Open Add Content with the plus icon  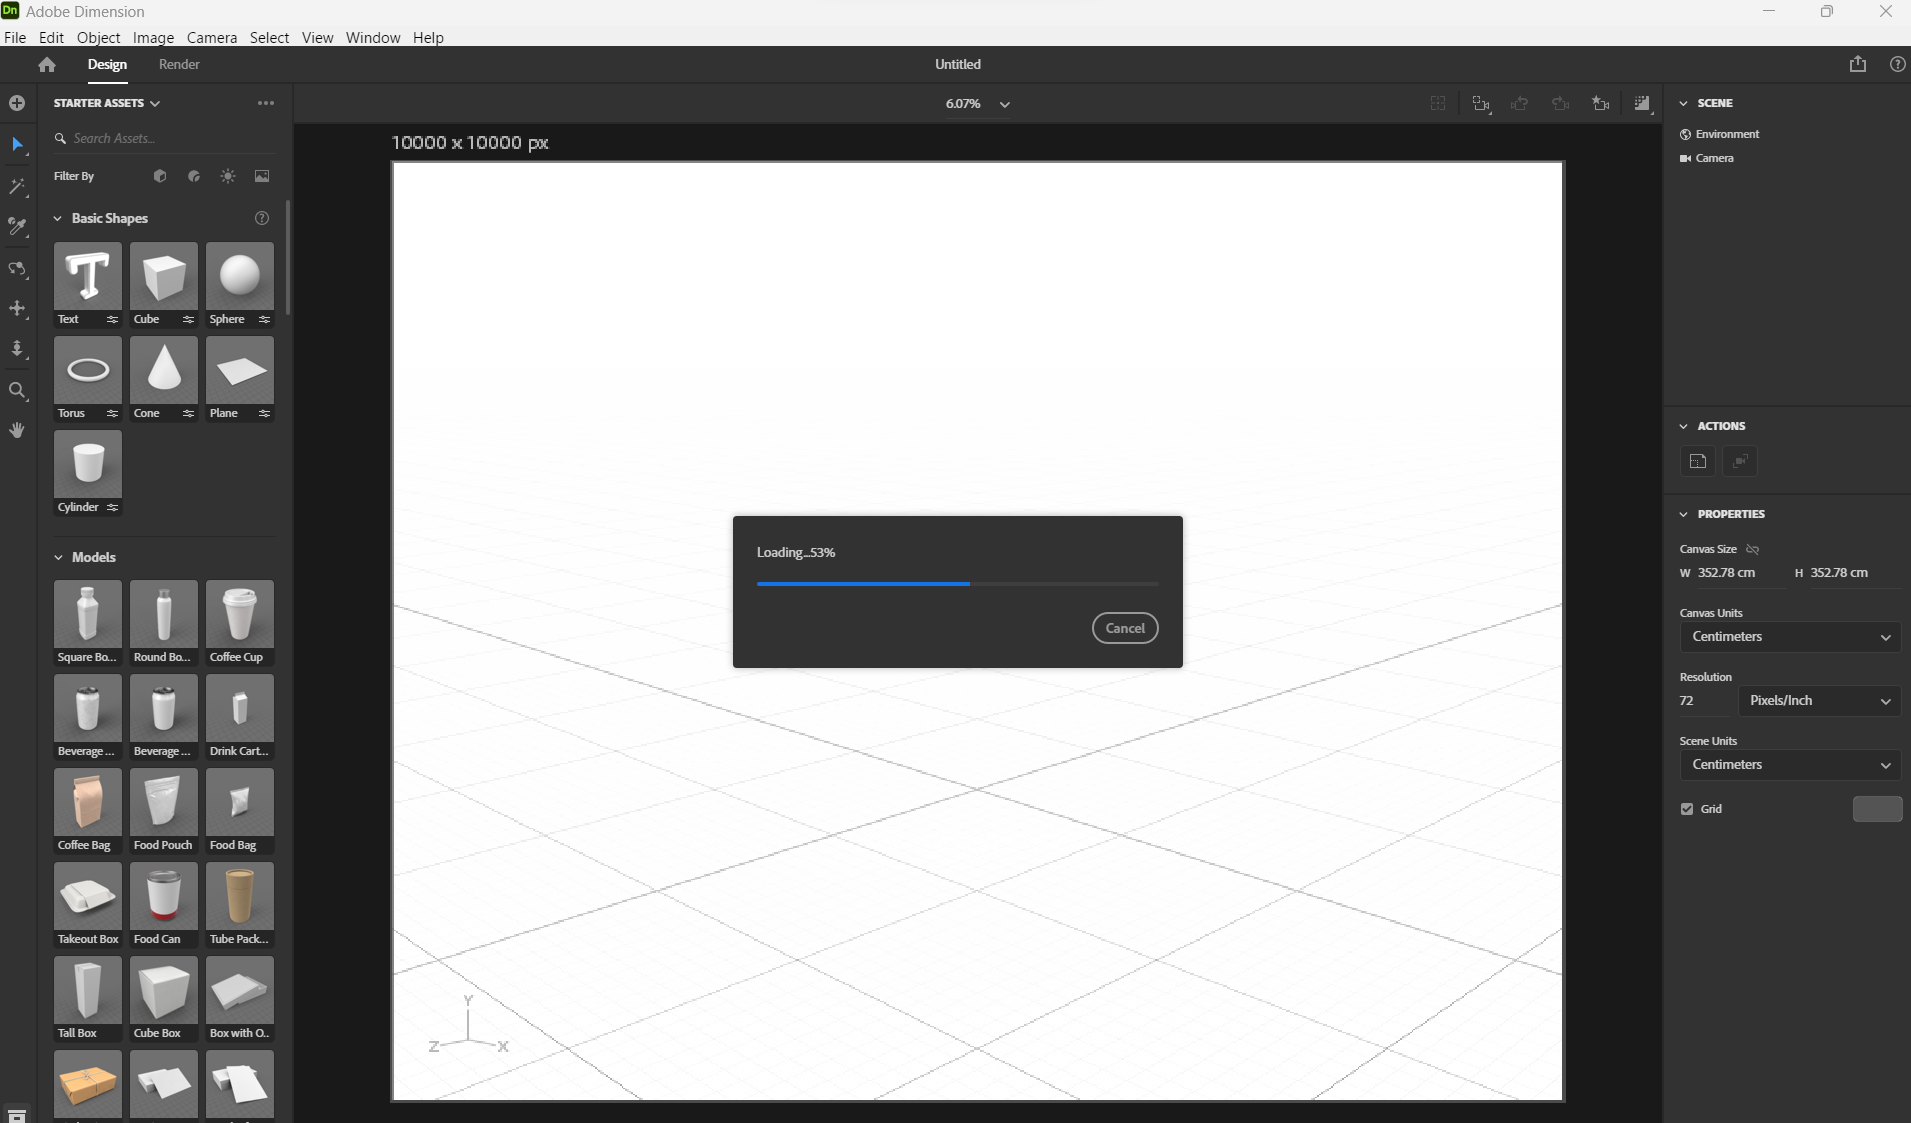coord(16,103)
